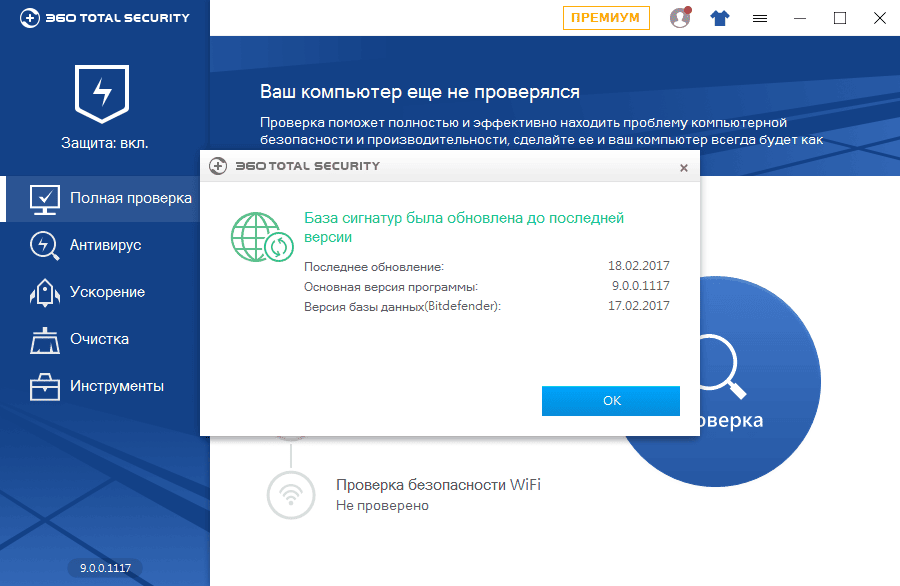Viewport: 900px width, 586px height.
Task: Open the hamburger main menu
Action: 760,19
